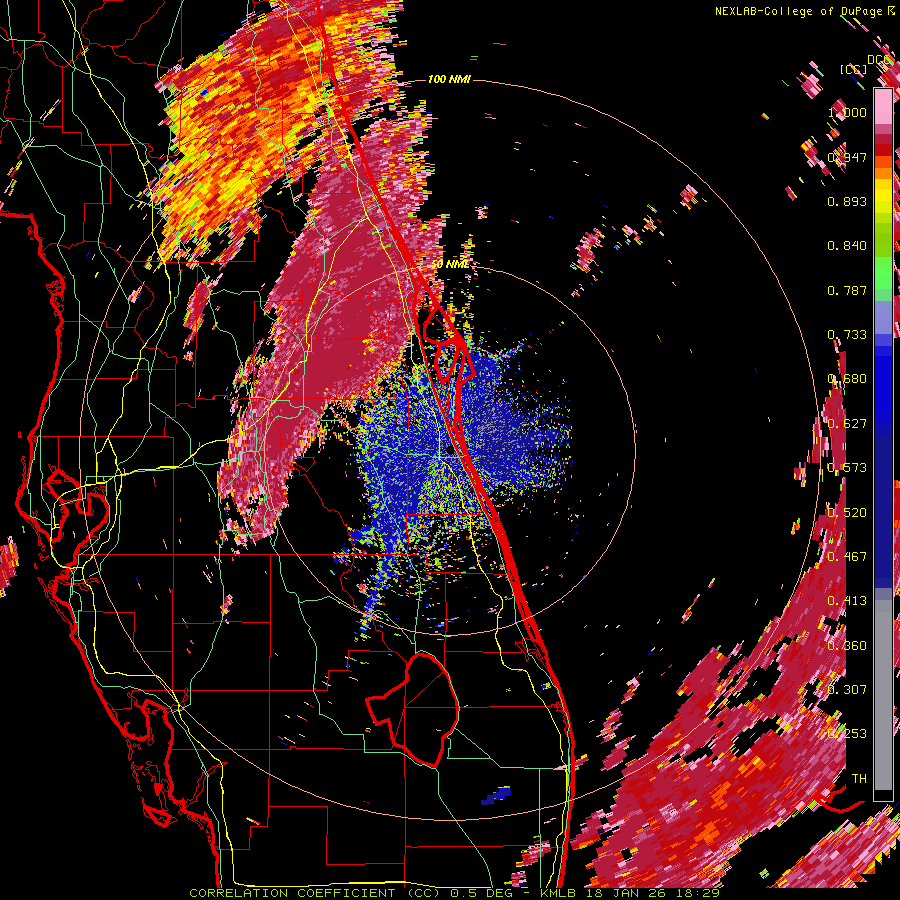Screen dimensions: 900x900
Task: Click the CORRELATION COEFFICIENT (CC) caption text
Action: coord(314,893)
